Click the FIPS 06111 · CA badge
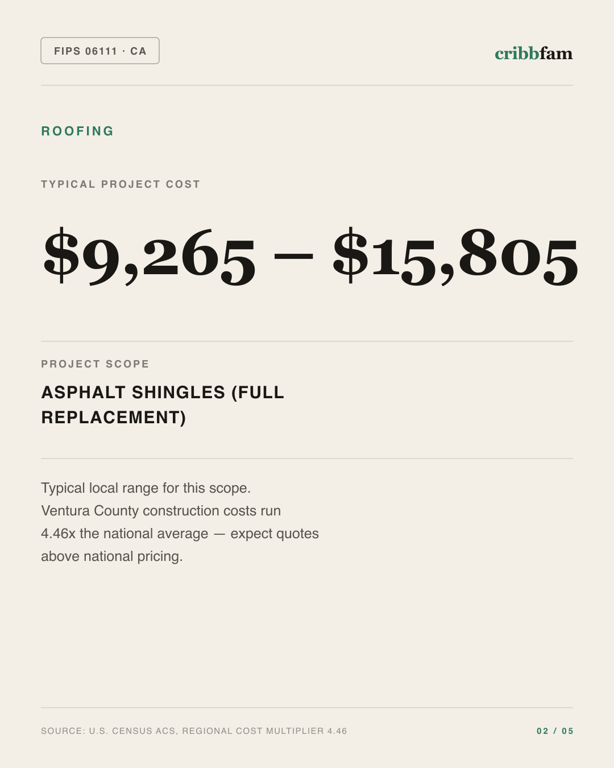Viewport: 614px width, 768px height. (x=100, y=50)
